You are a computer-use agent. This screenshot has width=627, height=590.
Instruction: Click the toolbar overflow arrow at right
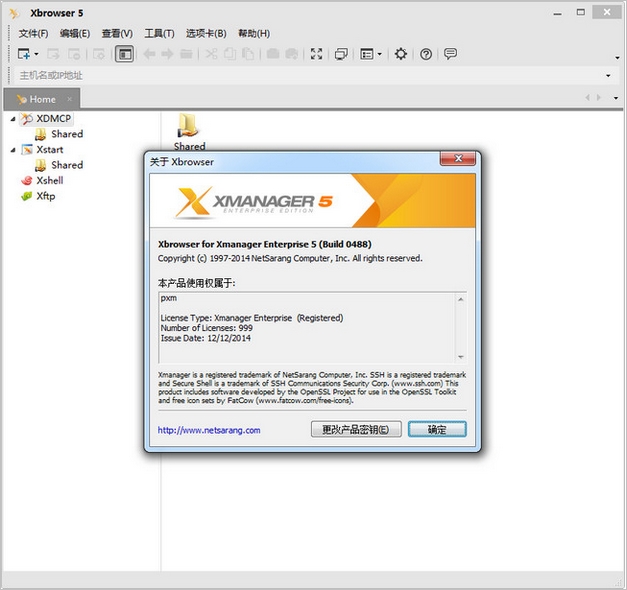[617, 58]
